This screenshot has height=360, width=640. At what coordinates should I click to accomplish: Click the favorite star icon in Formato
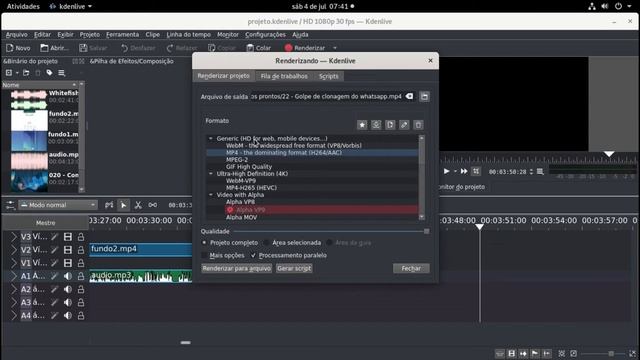point(362,125)
